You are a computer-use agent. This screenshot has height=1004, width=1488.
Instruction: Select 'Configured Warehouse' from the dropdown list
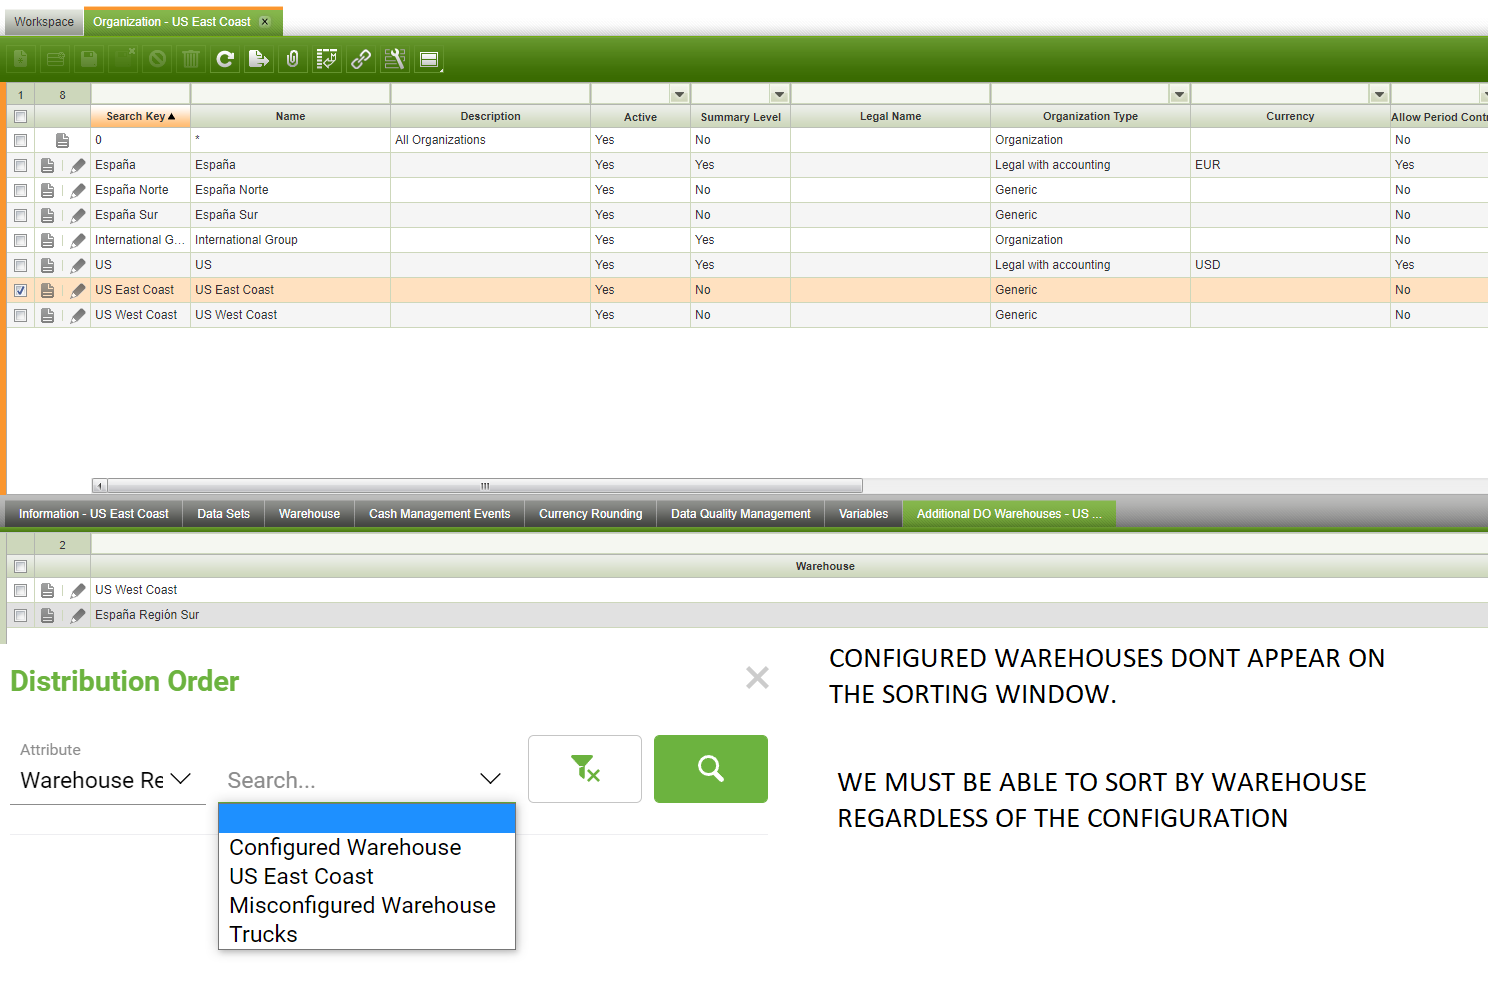point(367,847)
